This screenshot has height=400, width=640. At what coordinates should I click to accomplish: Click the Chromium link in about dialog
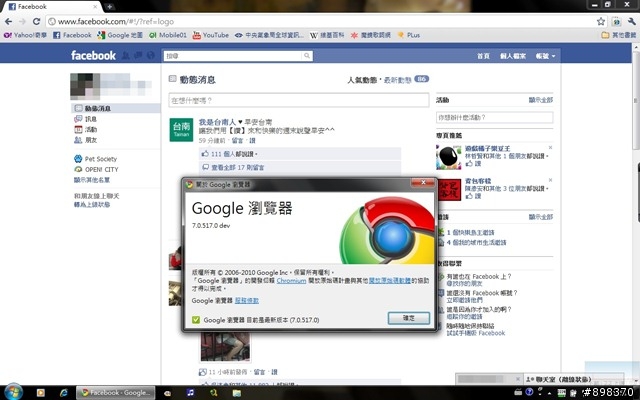tap(291, 281)
